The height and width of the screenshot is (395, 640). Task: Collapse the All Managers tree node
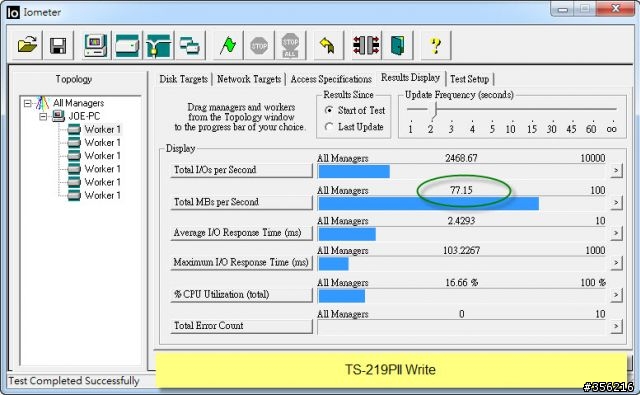point(27,103)
